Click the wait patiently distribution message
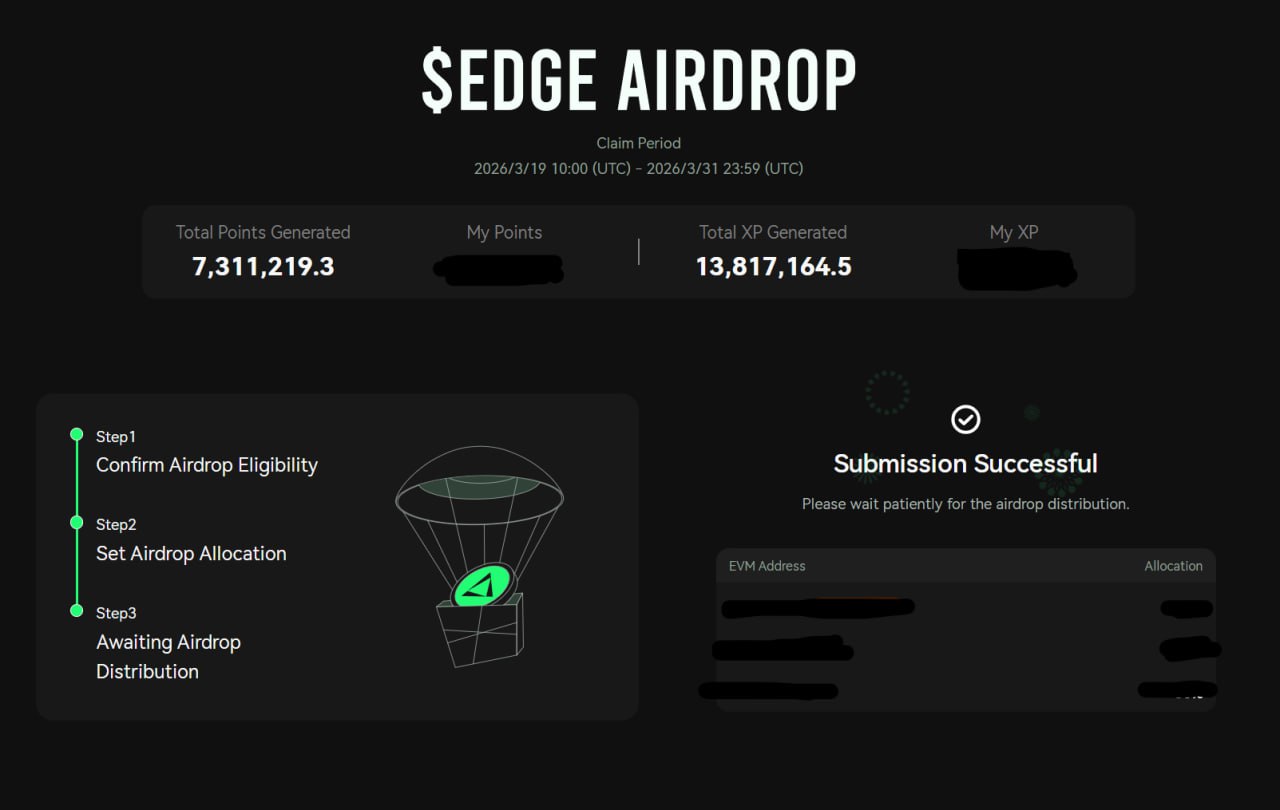Viewport: 1280px width, 810px height. click(965, 504)
